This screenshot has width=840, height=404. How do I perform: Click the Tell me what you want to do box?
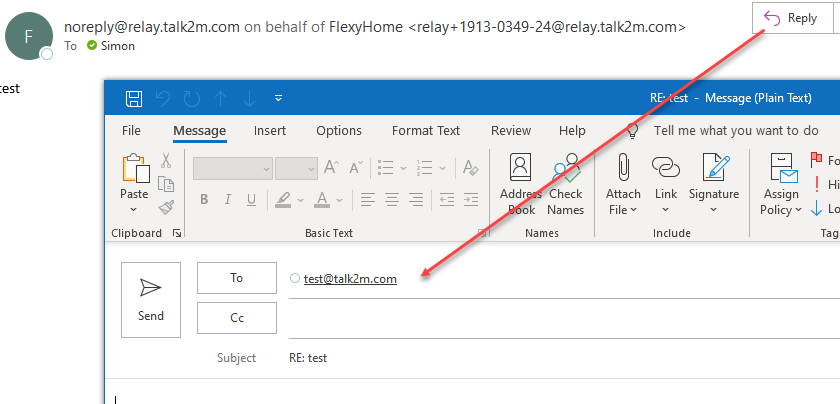click(736, 131)
